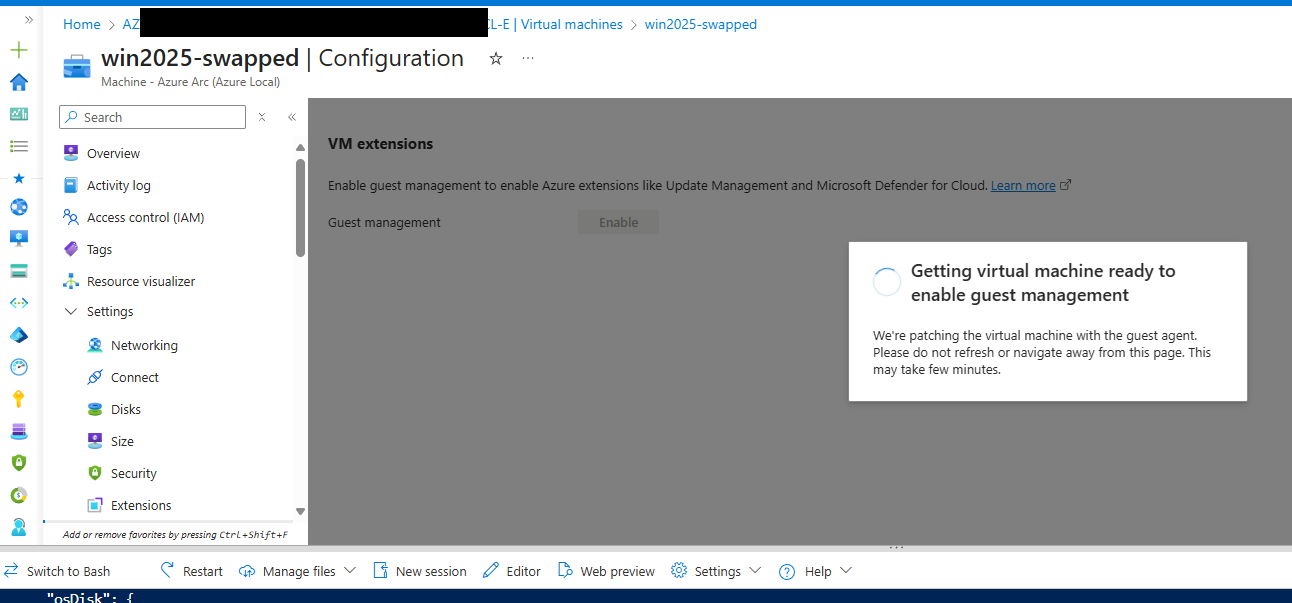Viewport: 1292px width, 603px height.
Task: Favorite this page with the star icon
Action: 496,59
